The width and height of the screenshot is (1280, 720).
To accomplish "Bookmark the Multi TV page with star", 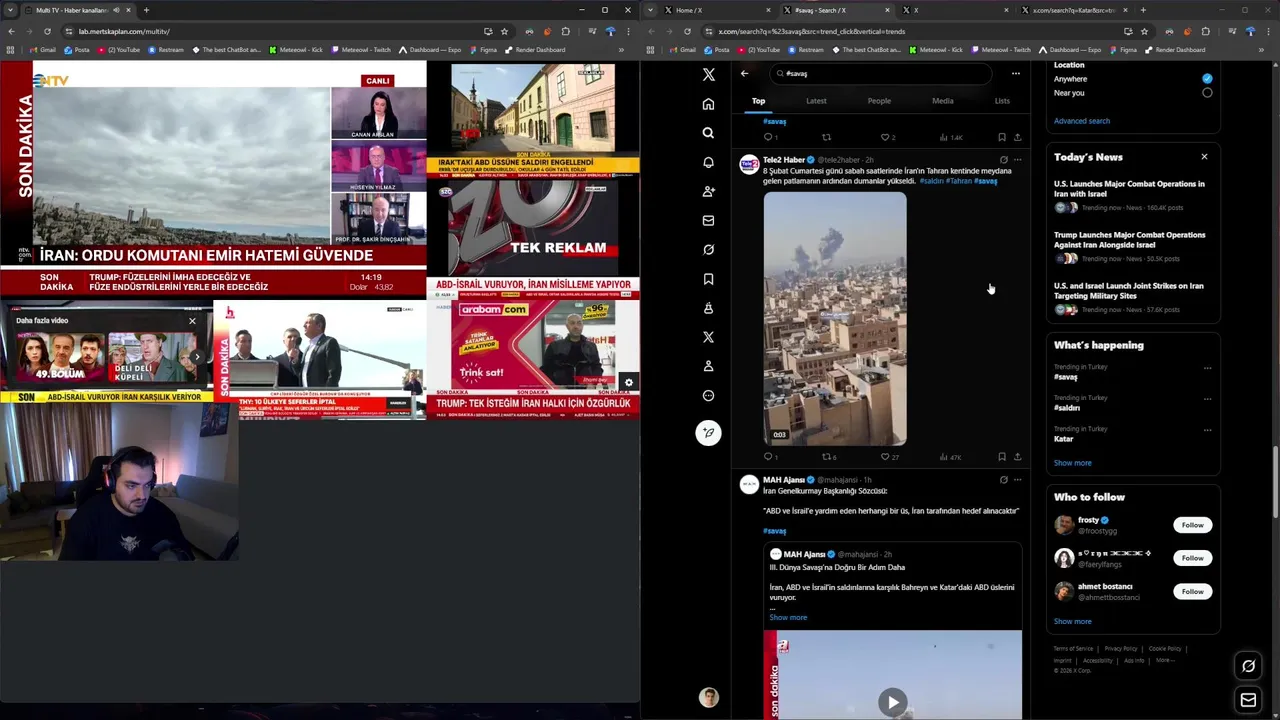I will 504,31.
